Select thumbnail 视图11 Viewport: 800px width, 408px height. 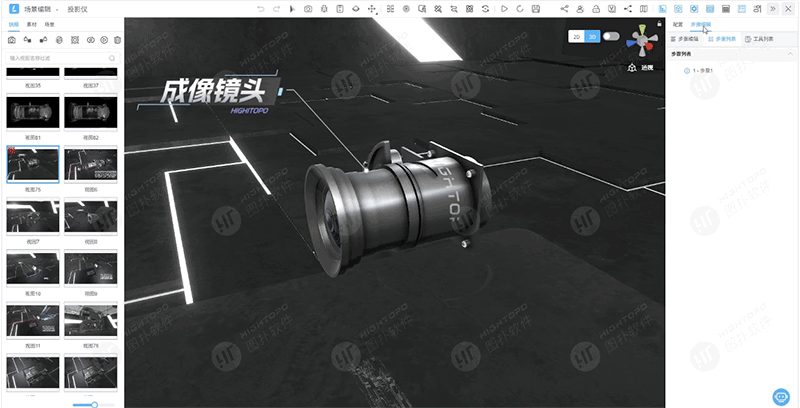pos(33,320)
